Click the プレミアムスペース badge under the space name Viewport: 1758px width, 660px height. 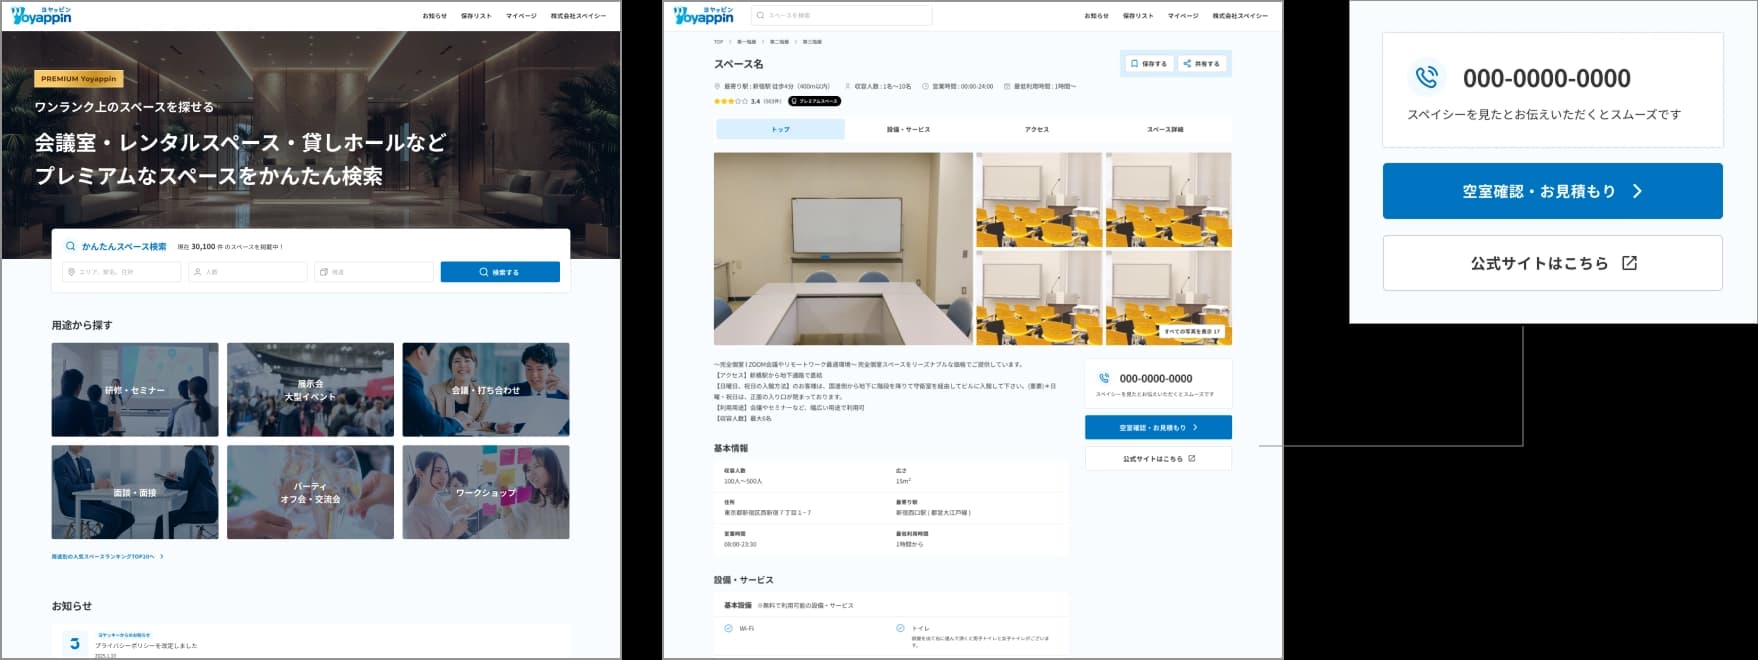815,101
